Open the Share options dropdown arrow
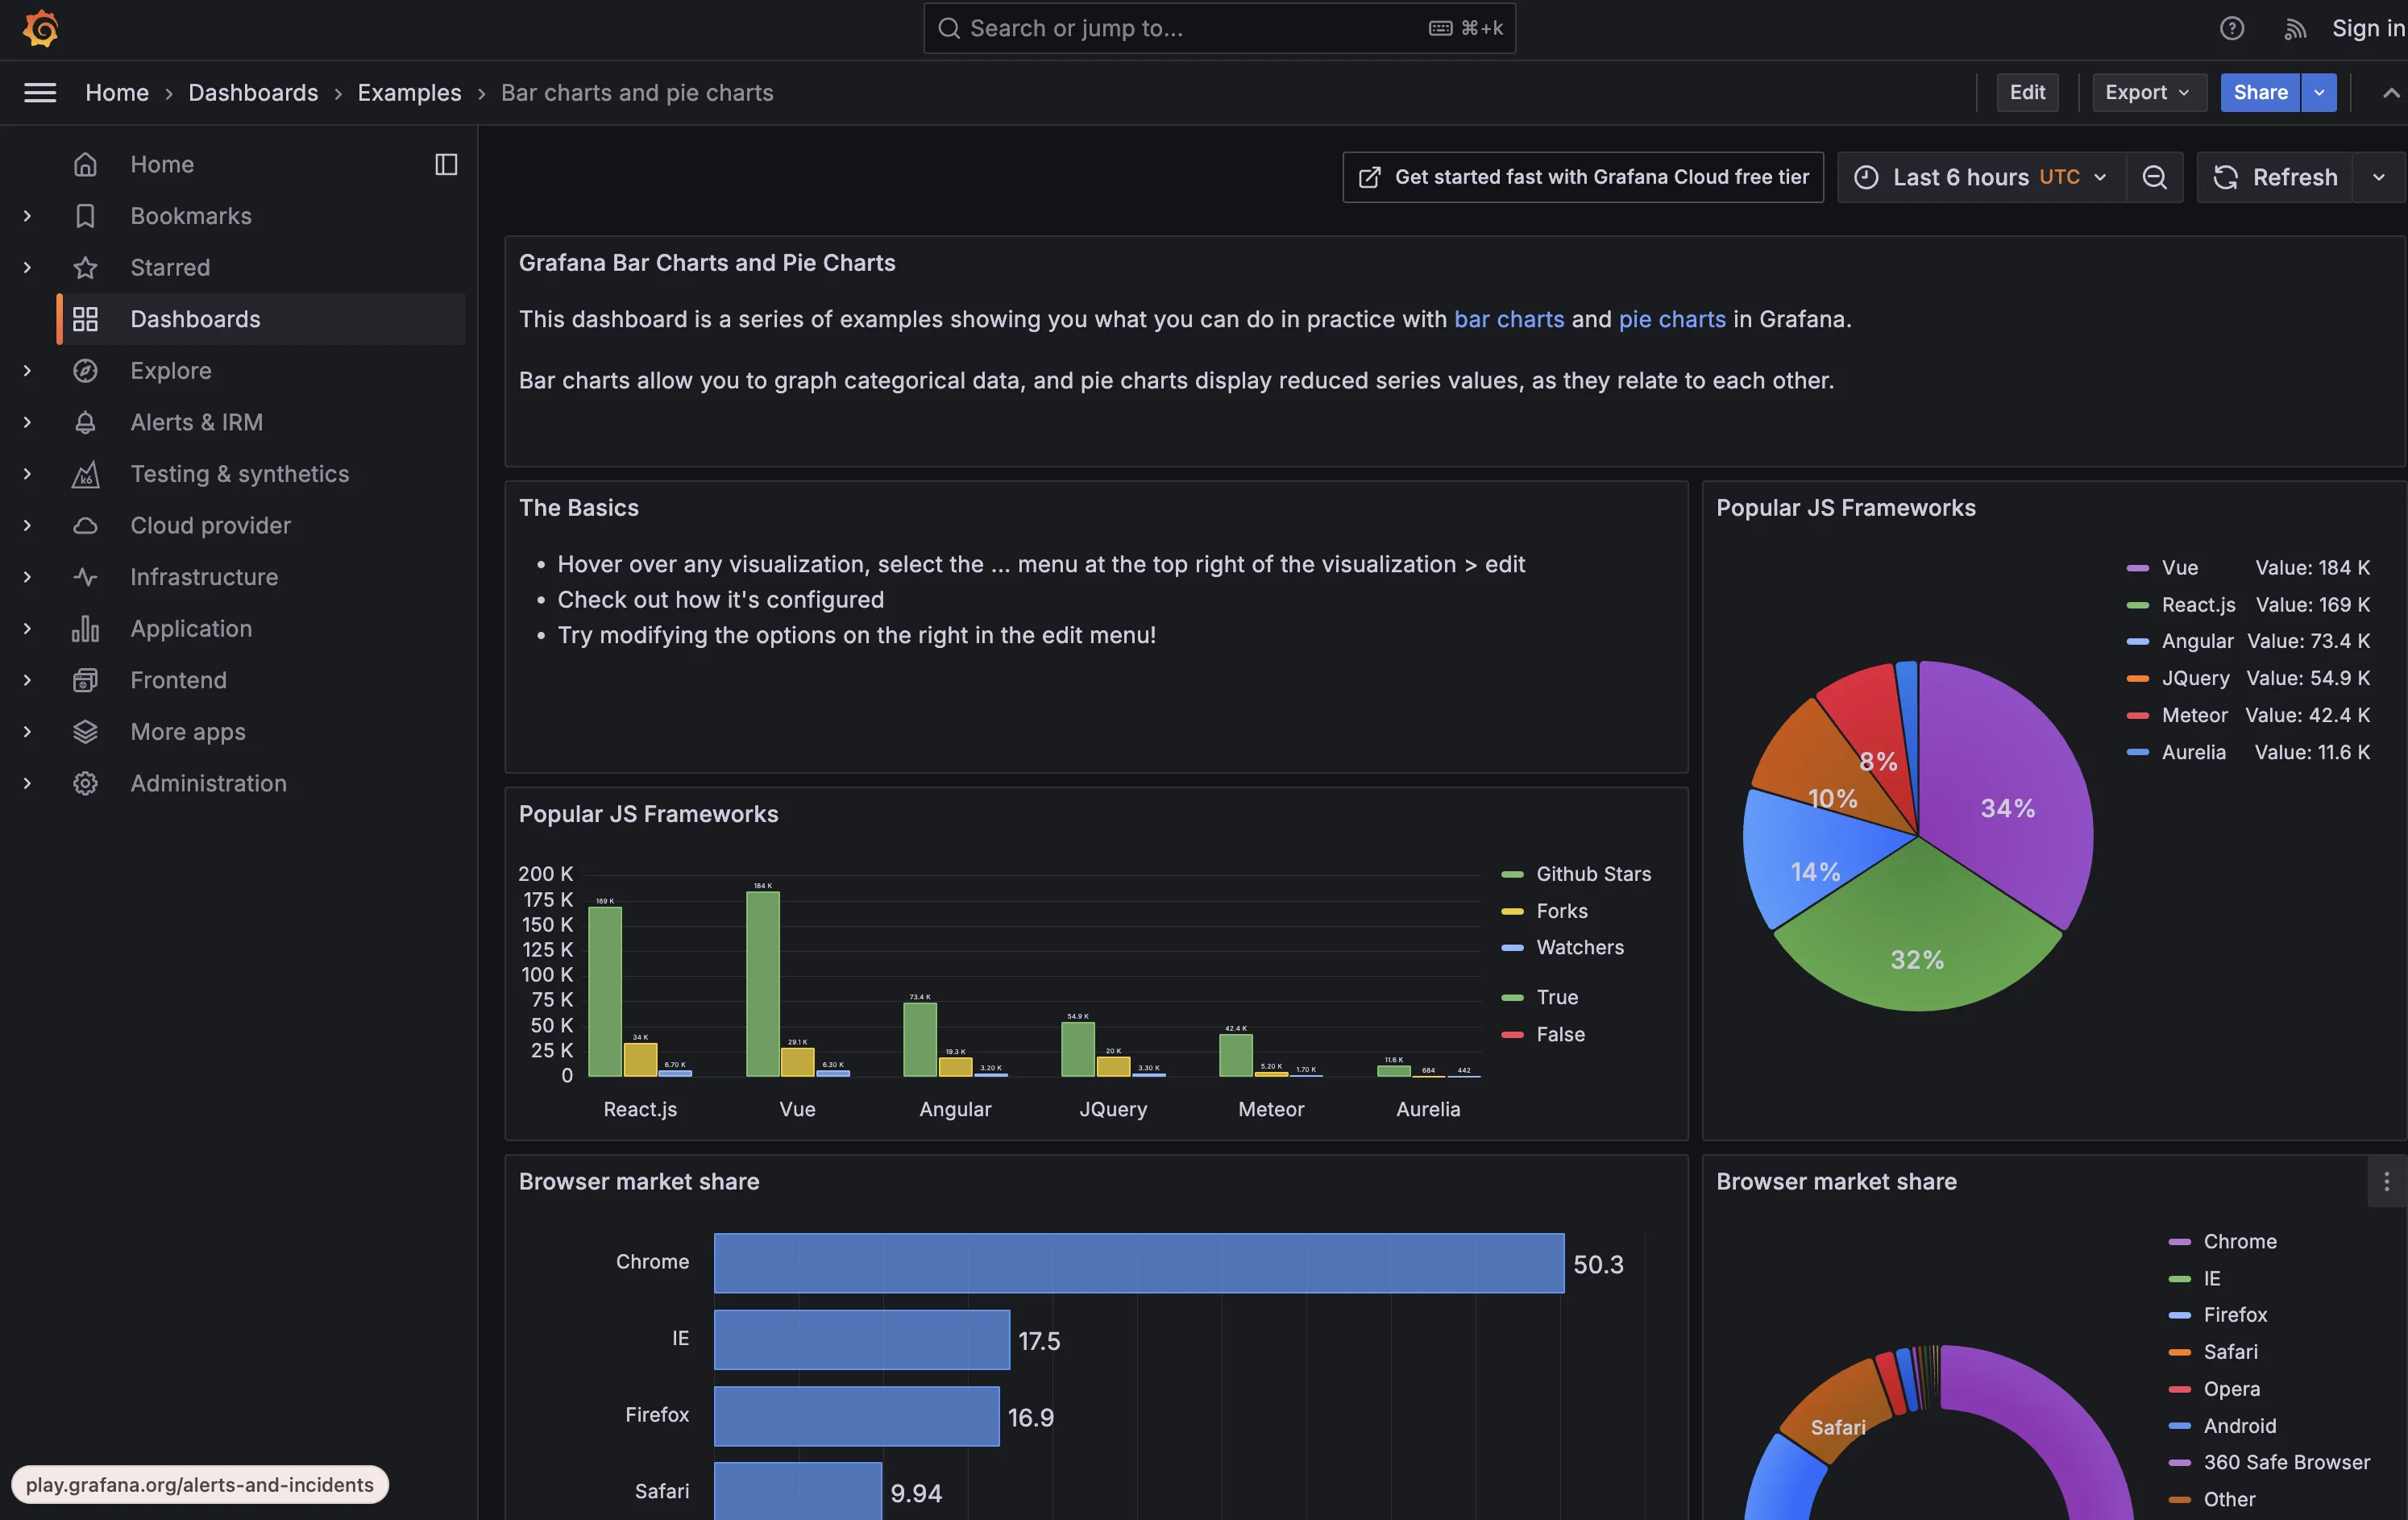This screenshot has height=1520, width=2408. pos(2319,93)
